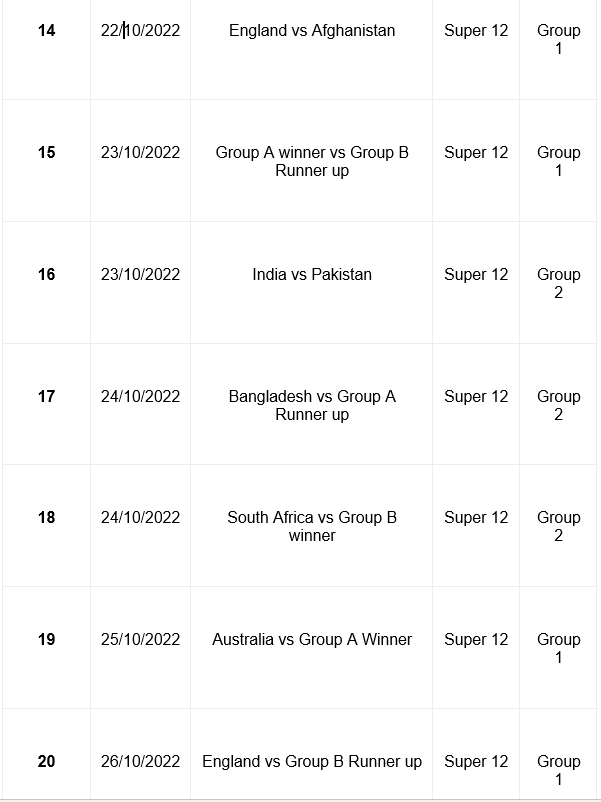The height and width of the screenshot is (802, 601).
Task: Select the Bangladesh vs Group A Runner up cell
Action: click(311, 404)
